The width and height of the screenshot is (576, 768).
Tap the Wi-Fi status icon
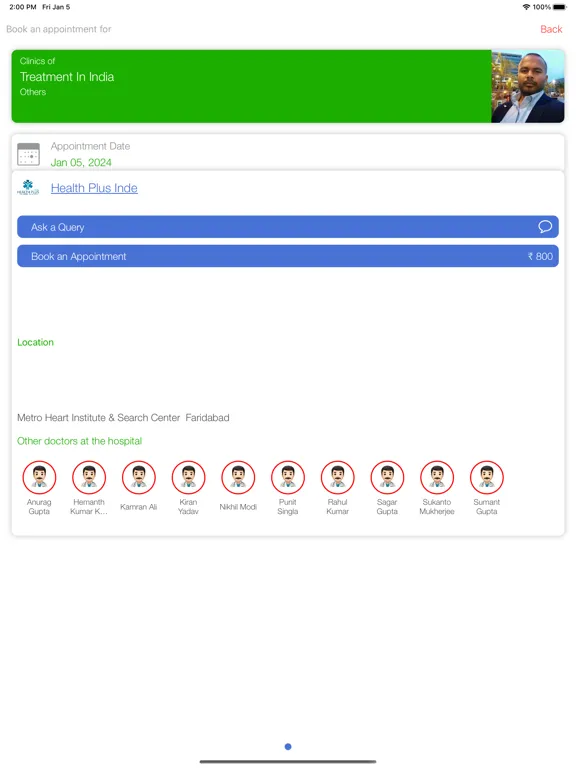coord(526,7)
